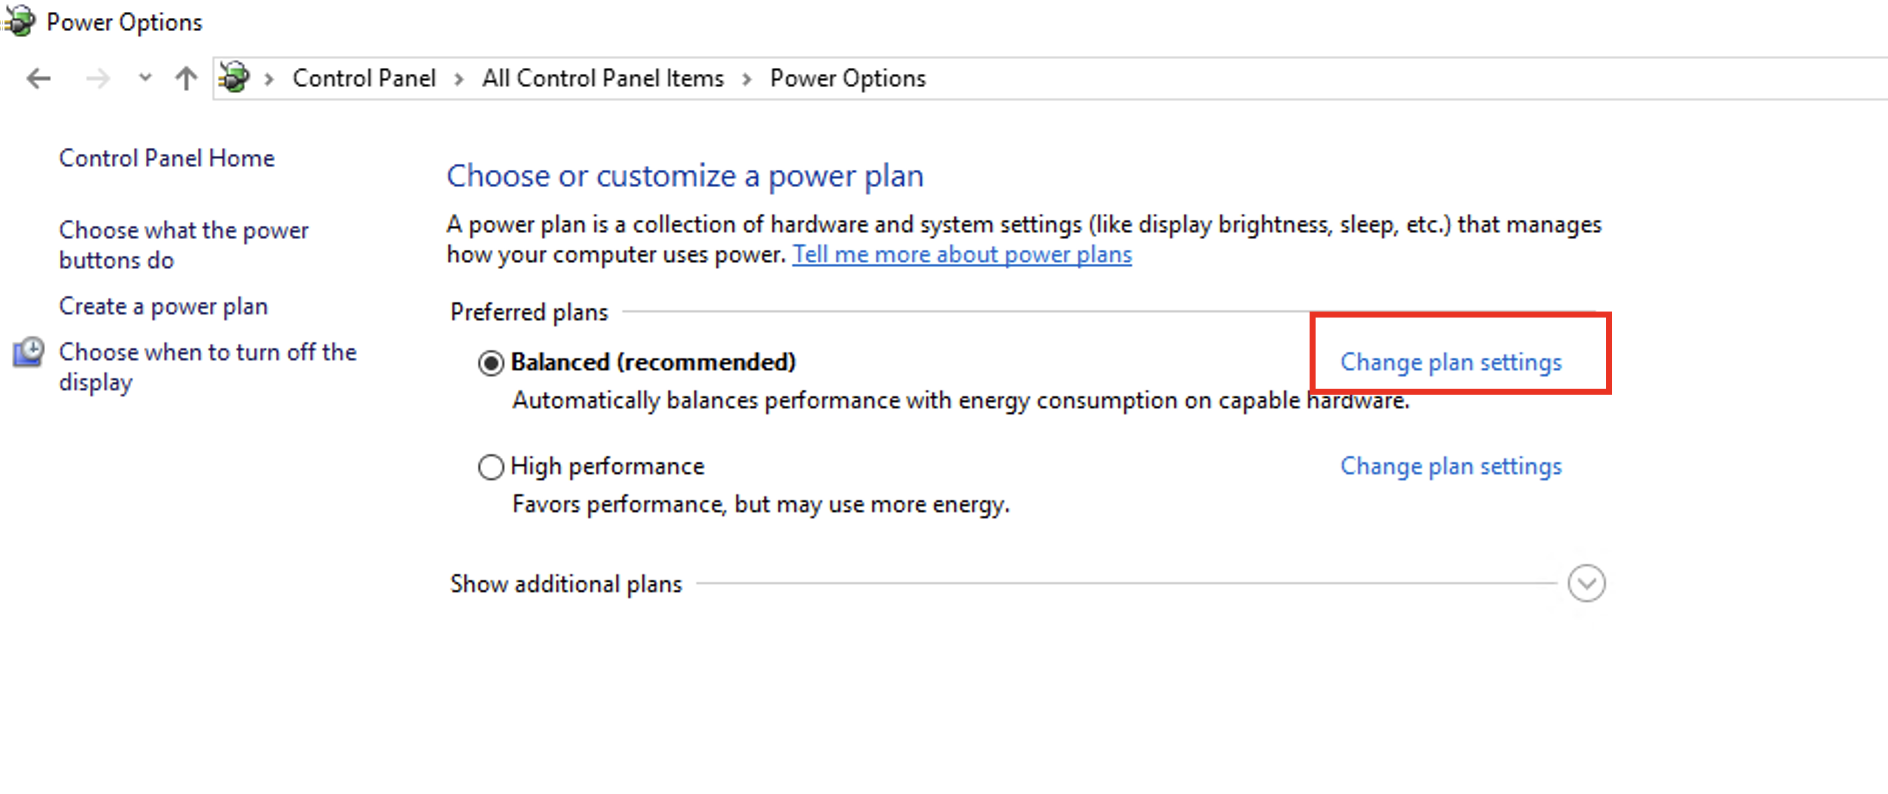Open the recent locations dropdown arrow
This screenshot has height=794, width=1888.
click(x=145, y=78)
